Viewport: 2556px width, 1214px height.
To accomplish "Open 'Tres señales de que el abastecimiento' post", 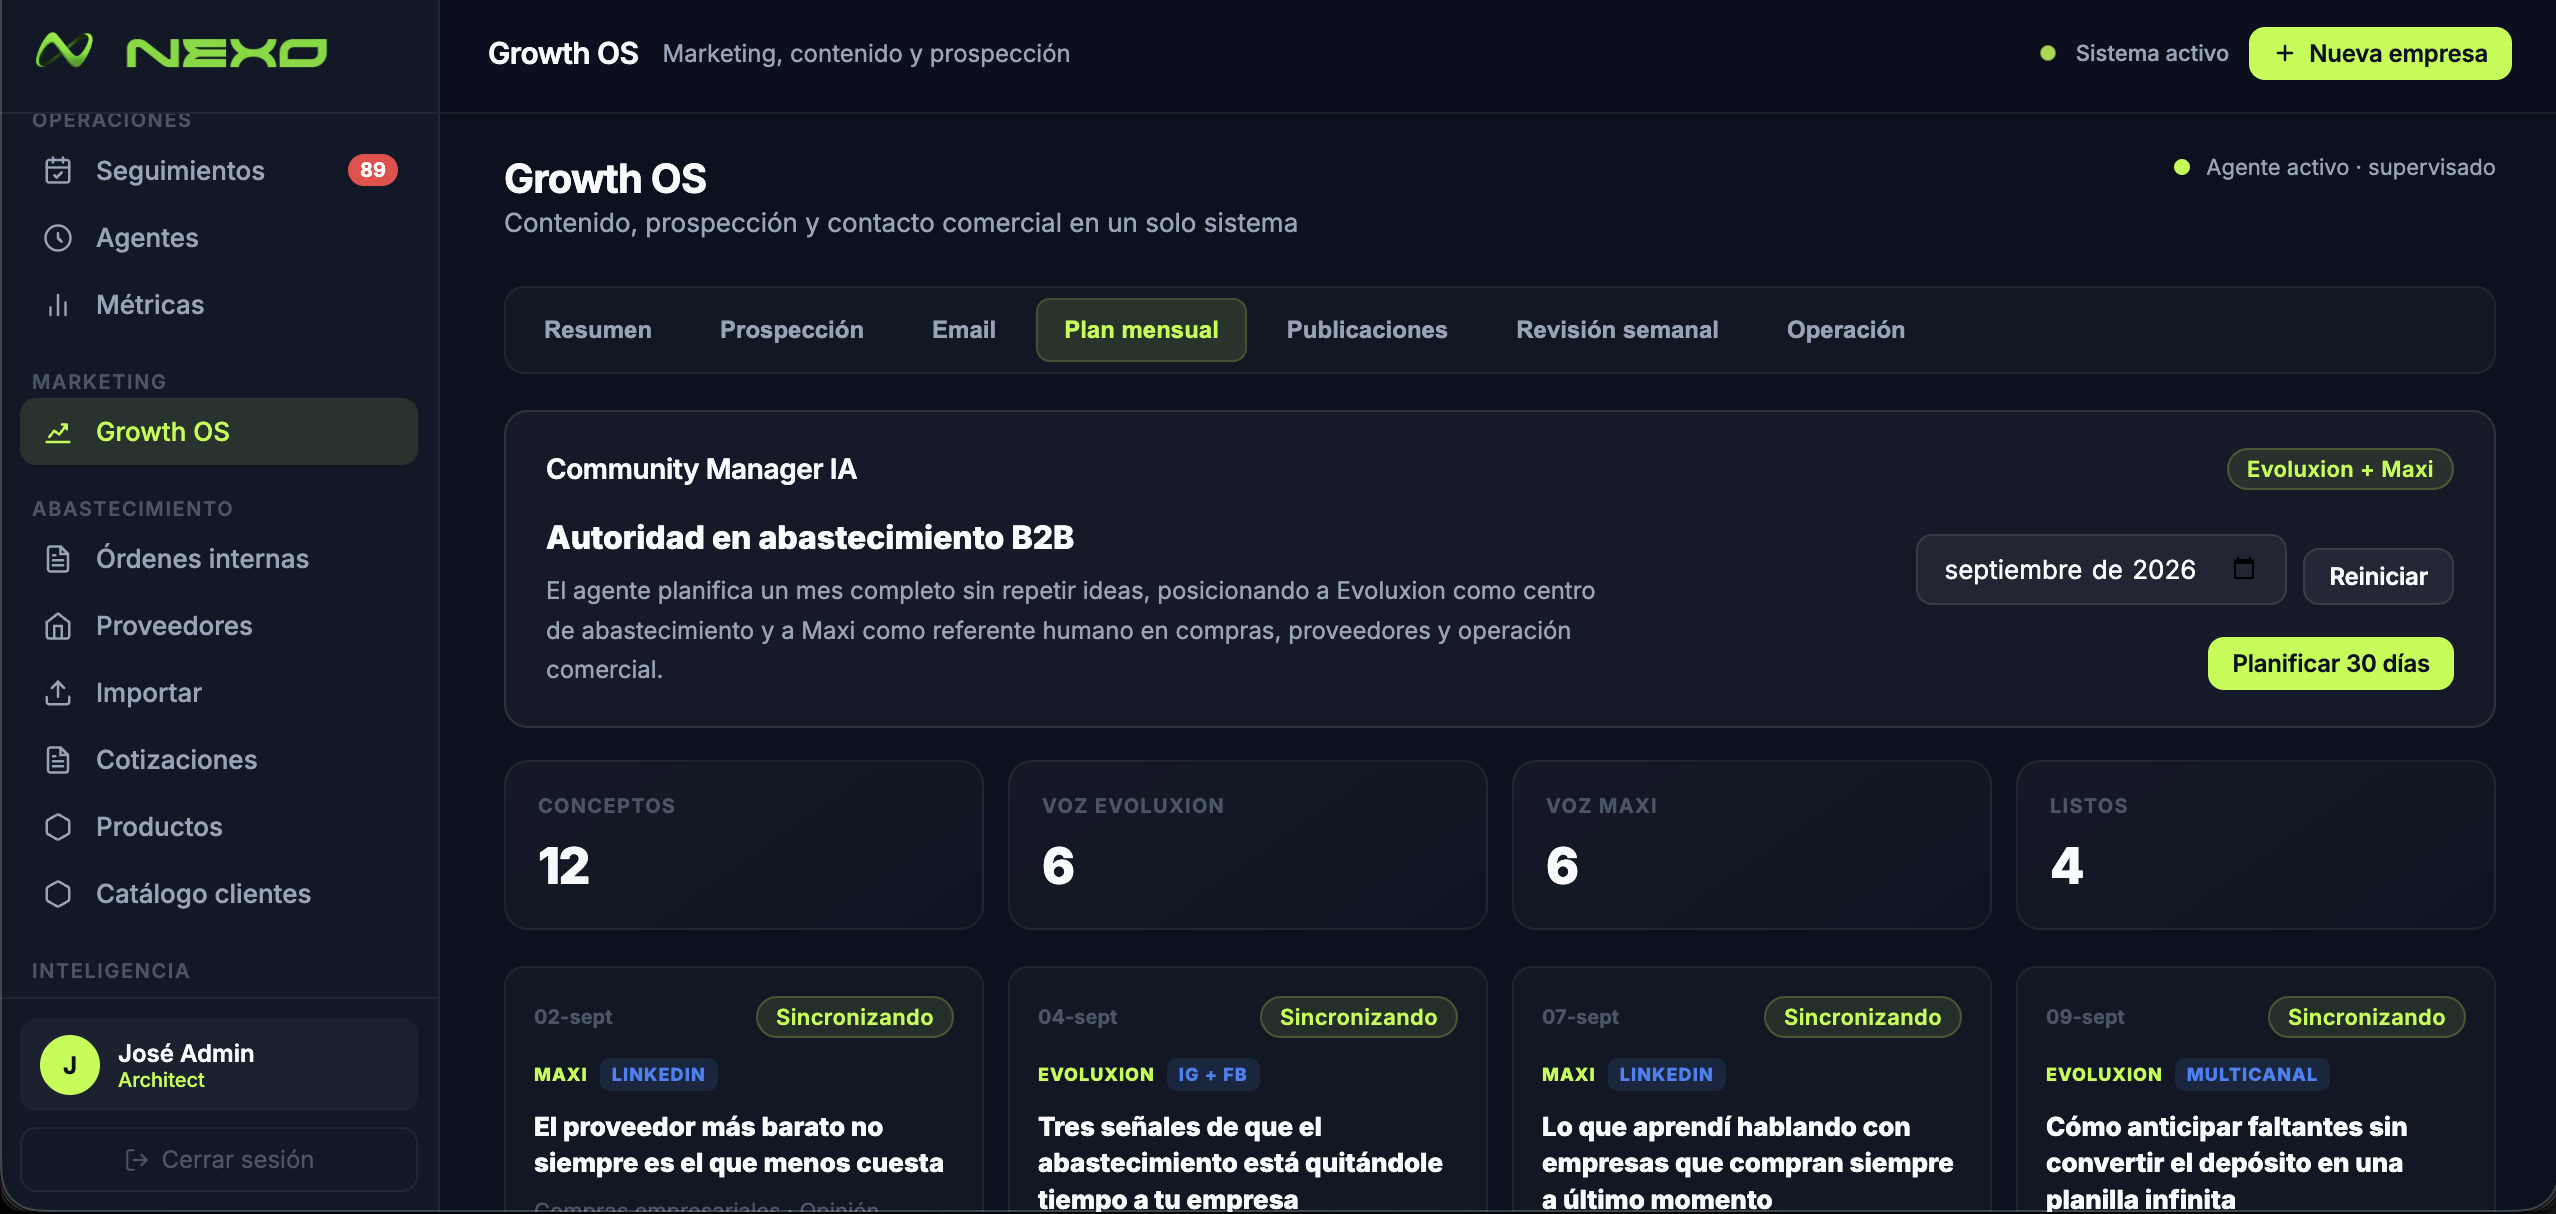I will (1240, 1163).
